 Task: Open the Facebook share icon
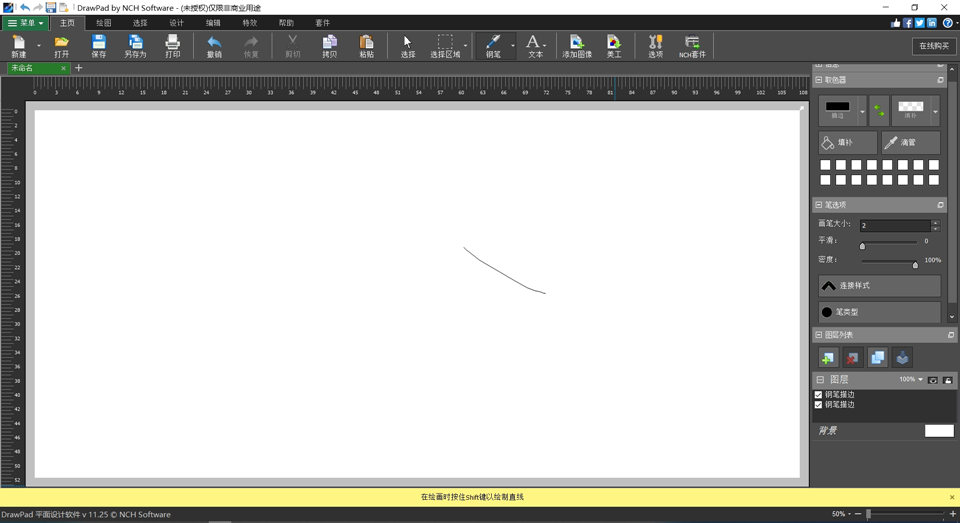point(908,23)
